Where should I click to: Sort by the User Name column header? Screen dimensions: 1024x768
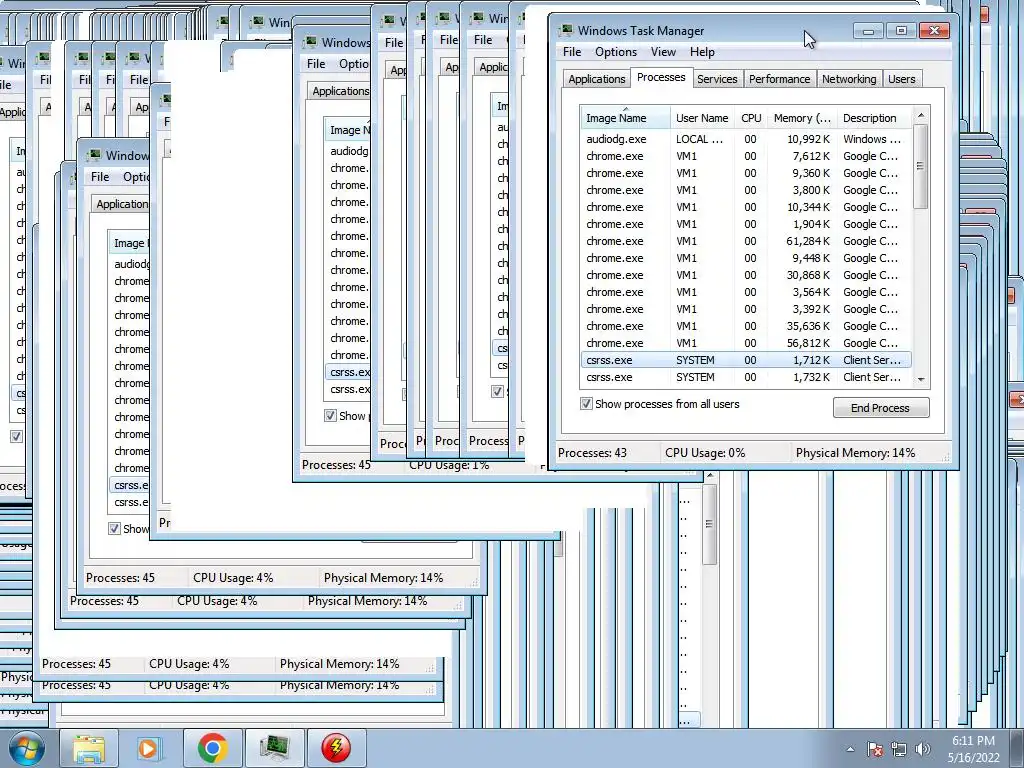pyautogui.click(x=702, y=118)
